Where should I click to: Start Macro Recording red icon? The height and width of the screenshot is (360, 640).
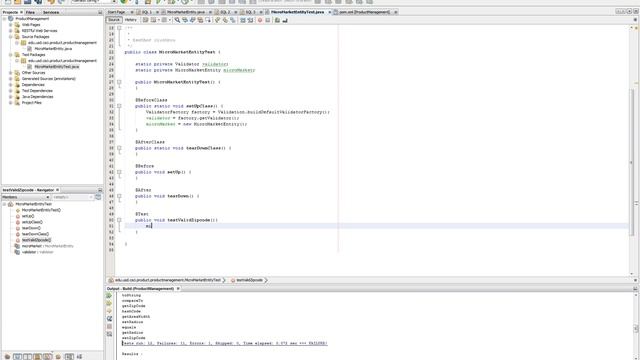pos(260,20)
